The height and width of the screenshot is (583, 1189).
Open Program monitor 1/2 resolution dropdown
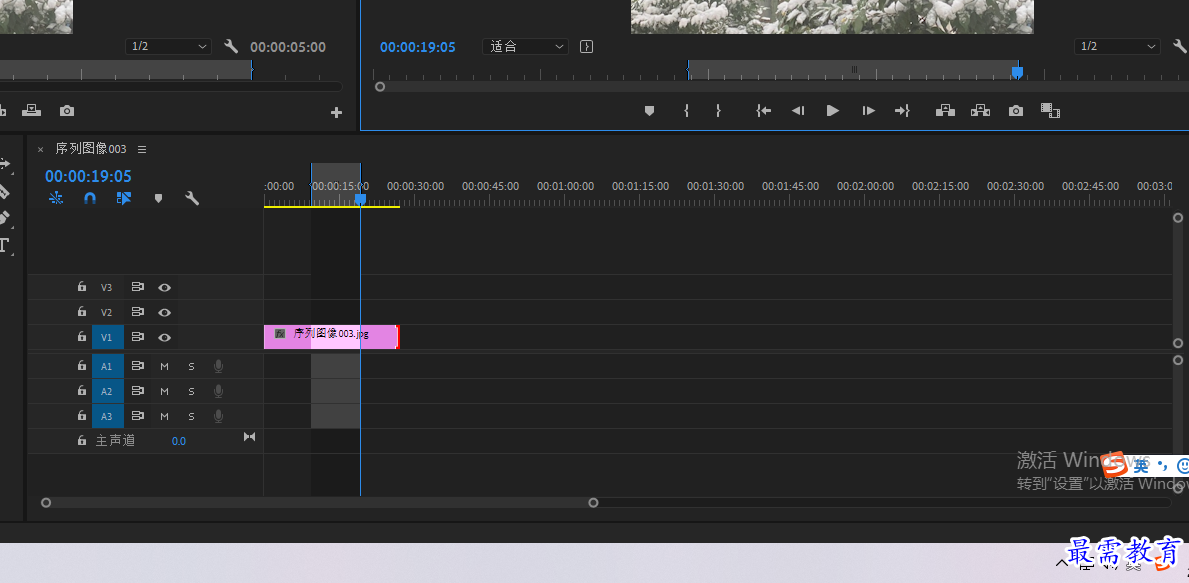[1118, 46]
